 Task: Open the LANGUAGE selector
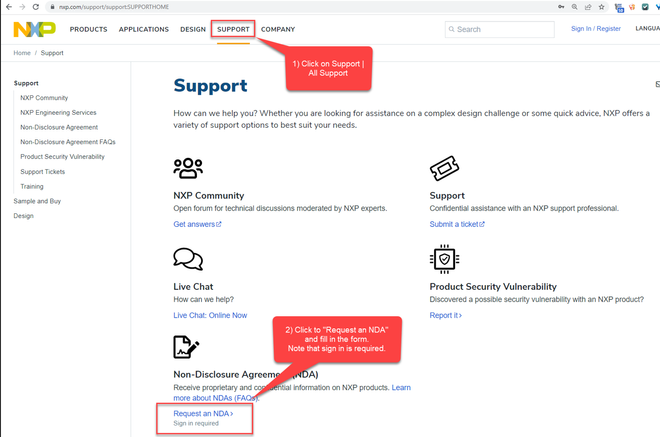[x=647, y=28]
